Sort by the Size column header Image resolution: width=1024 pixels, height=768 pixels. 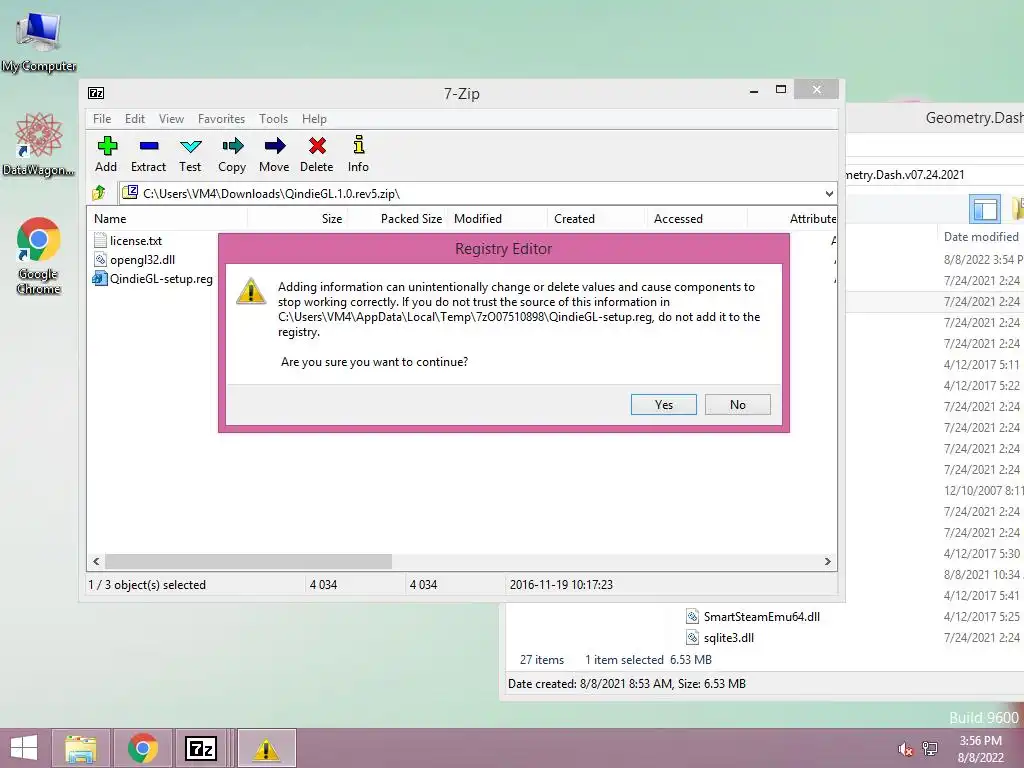(x=297, y=219)
